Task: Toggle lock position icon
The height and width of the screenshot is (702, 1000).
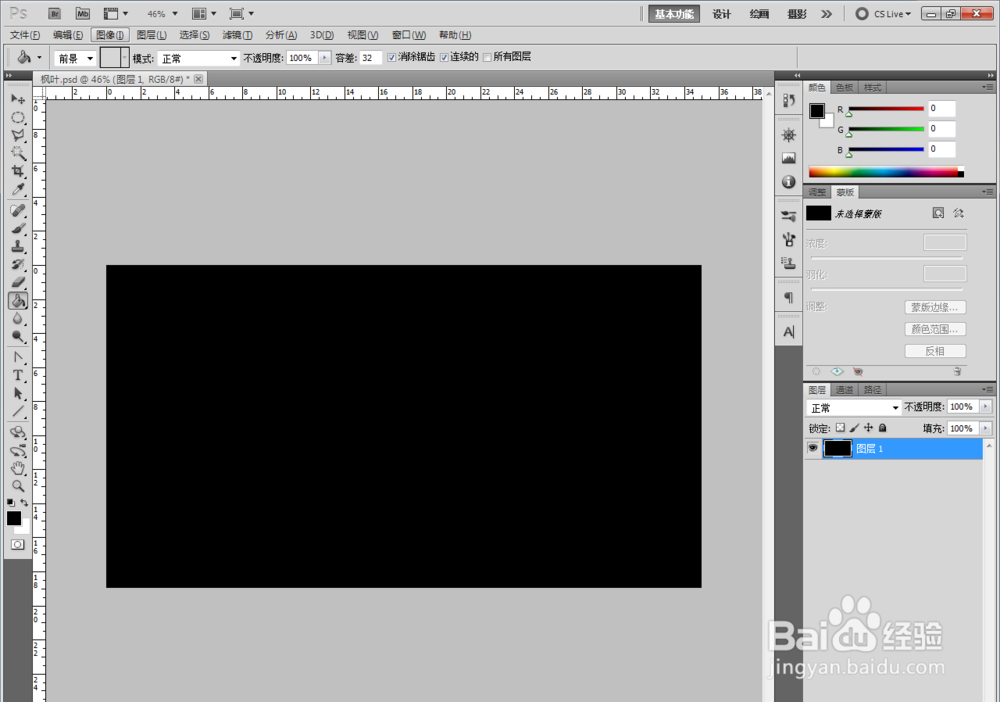Action: click(868, 428)
